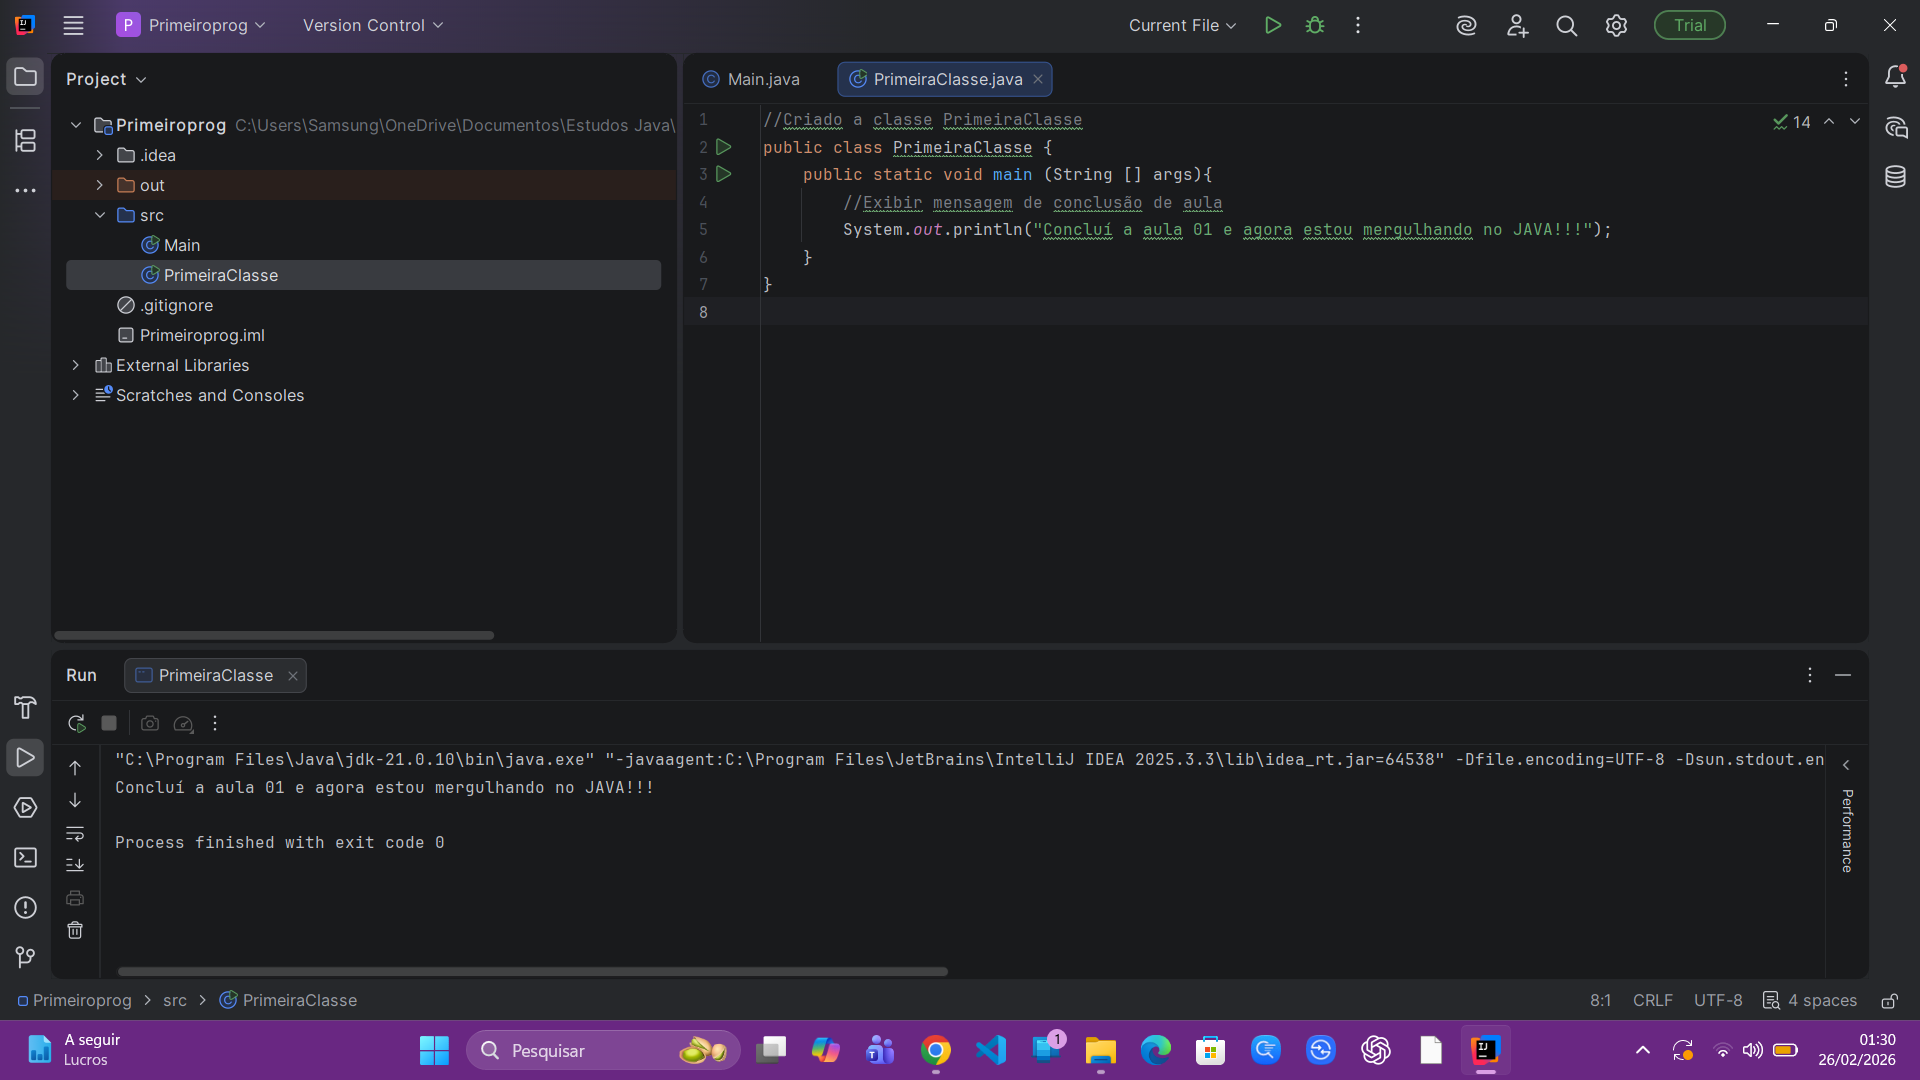1920x1080 pixels.
Task: Open the Structure tool window
Action: click(x=25, y=141)
